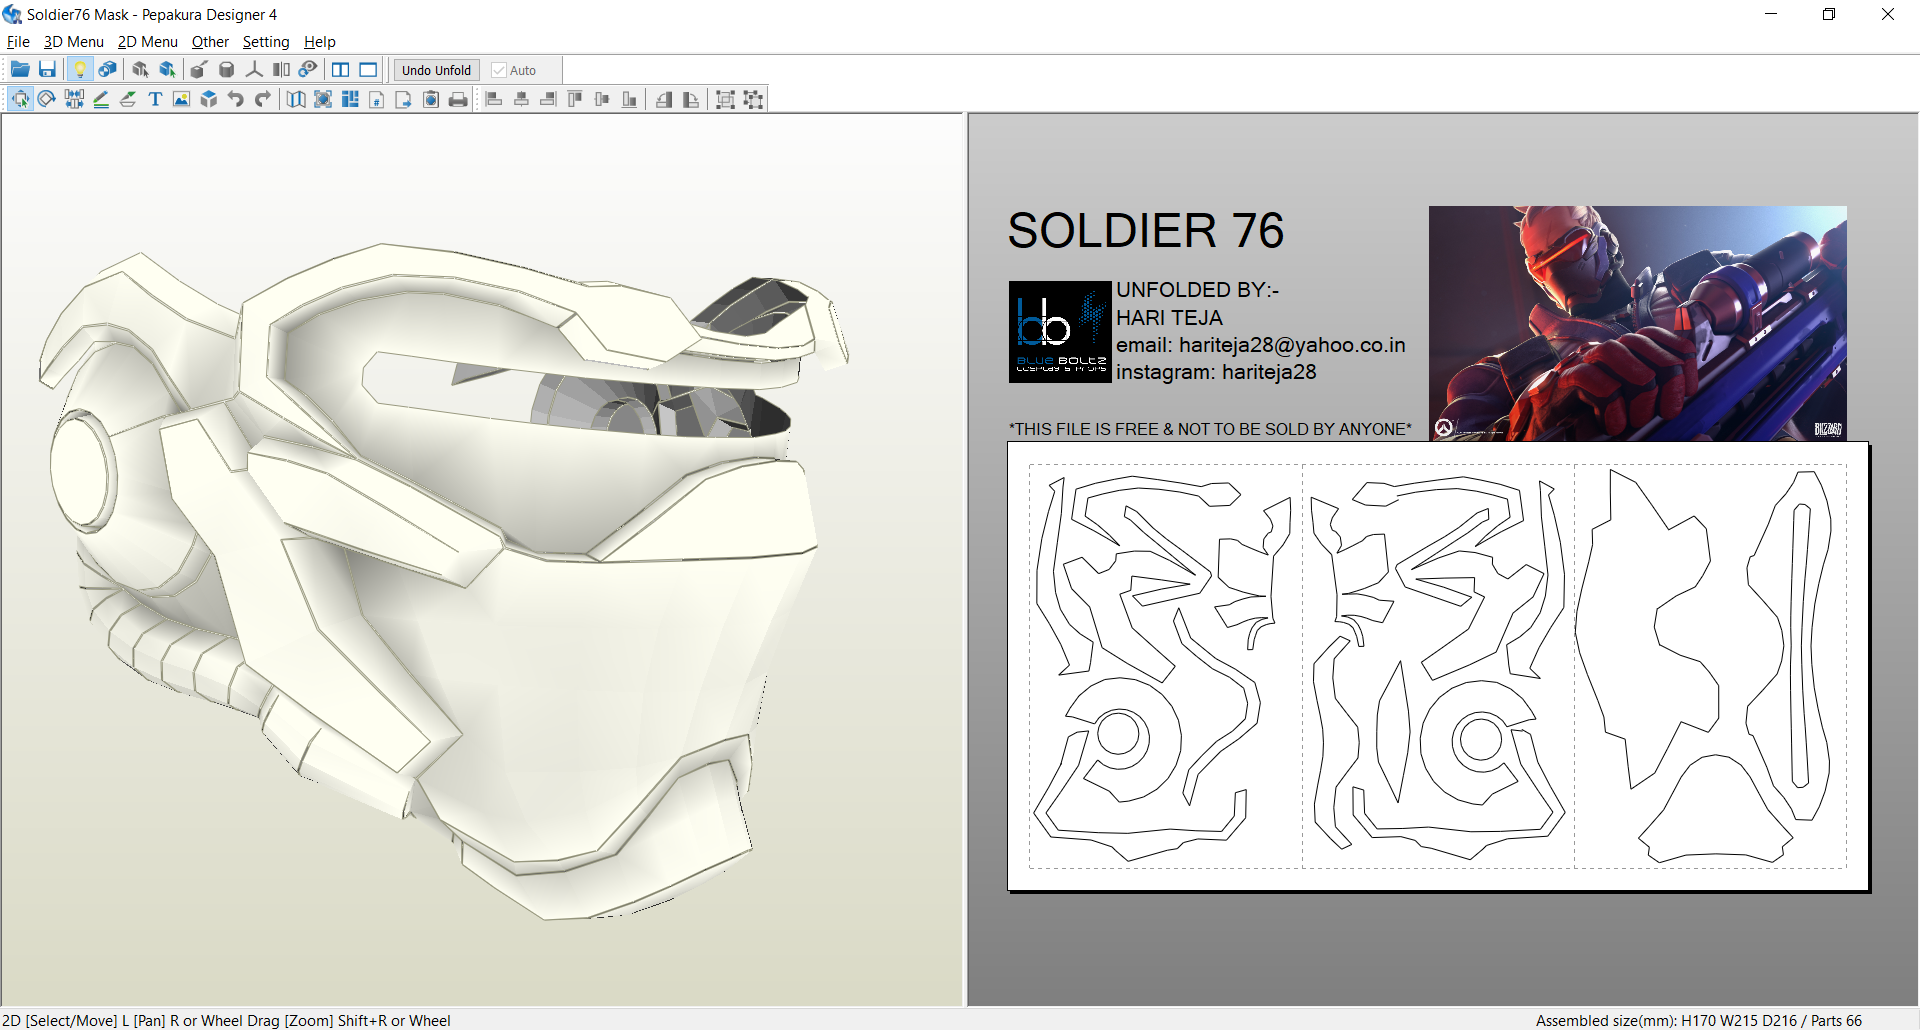Viewport: 1920px width, 1030px height.
Task: Open the File menu
Action: tap(18, 42)
